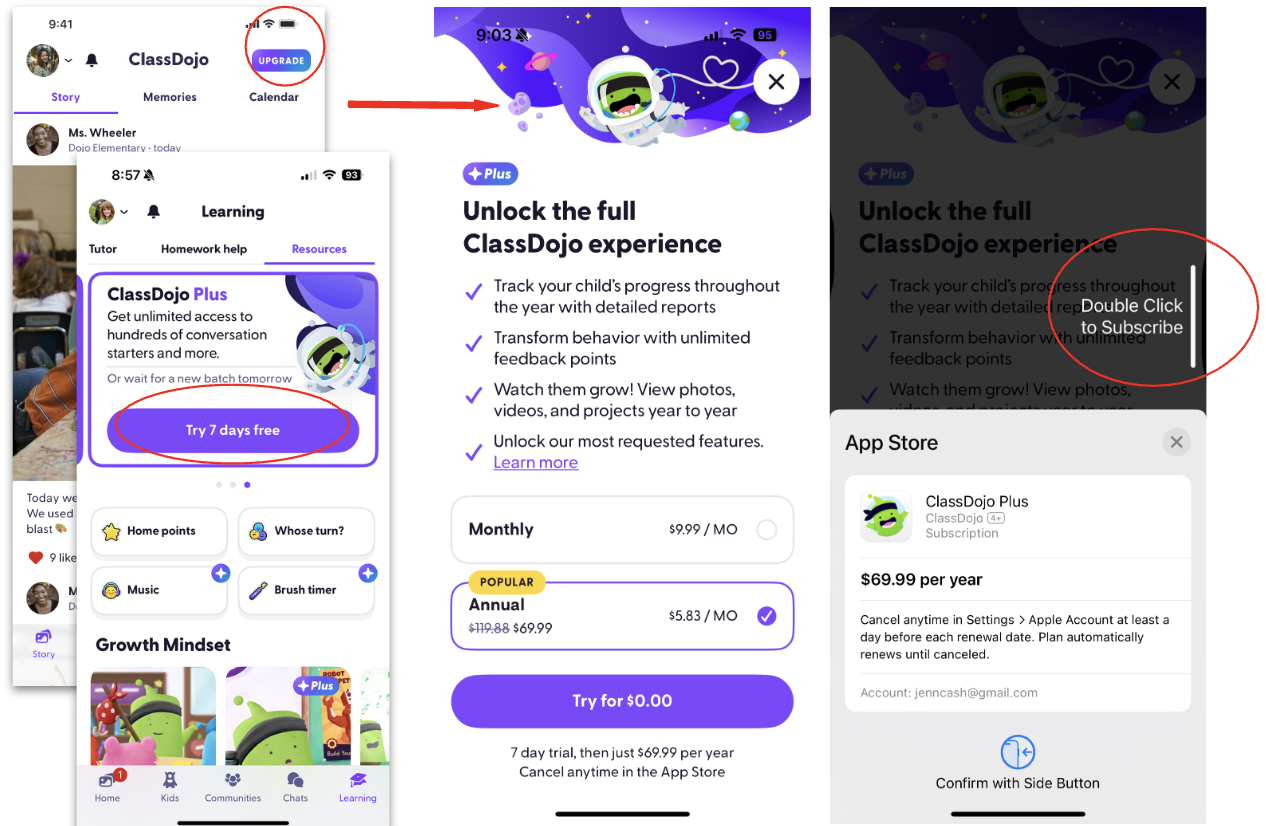Open Home tab with red badge

107,786
